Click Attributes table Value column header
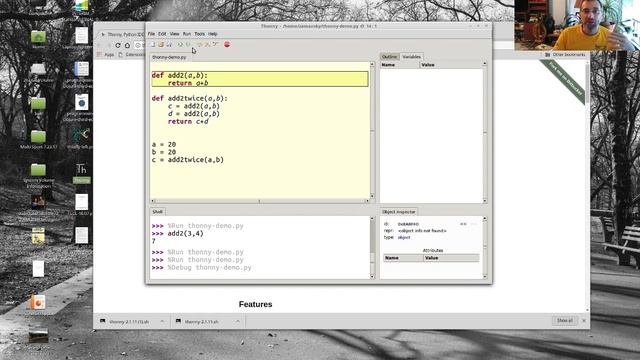Screen dimensions: 640x360 [451, 258]
